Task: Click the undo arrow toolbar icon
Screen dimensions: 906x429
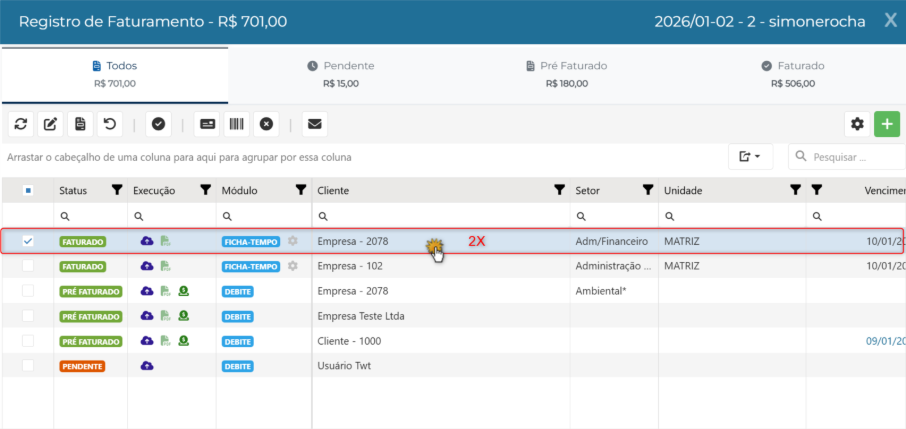Action: 110,124
